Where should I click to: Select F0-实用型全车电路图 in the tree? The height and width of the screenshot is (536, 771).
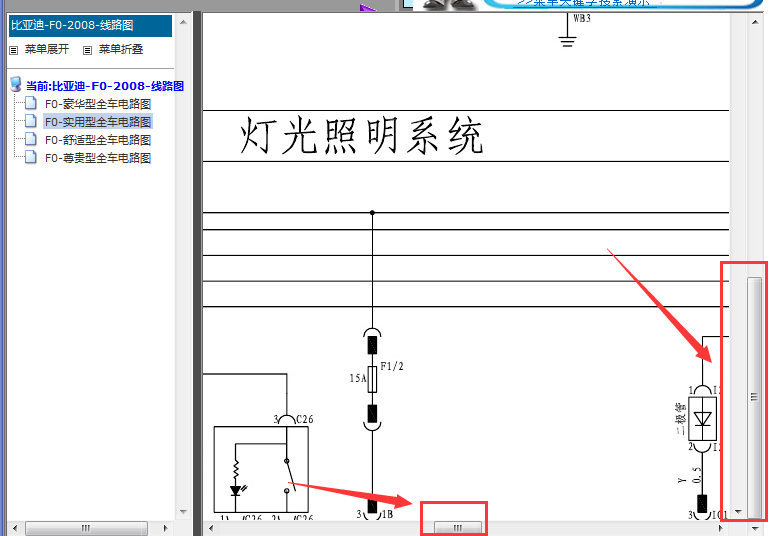tap(98, 121)
